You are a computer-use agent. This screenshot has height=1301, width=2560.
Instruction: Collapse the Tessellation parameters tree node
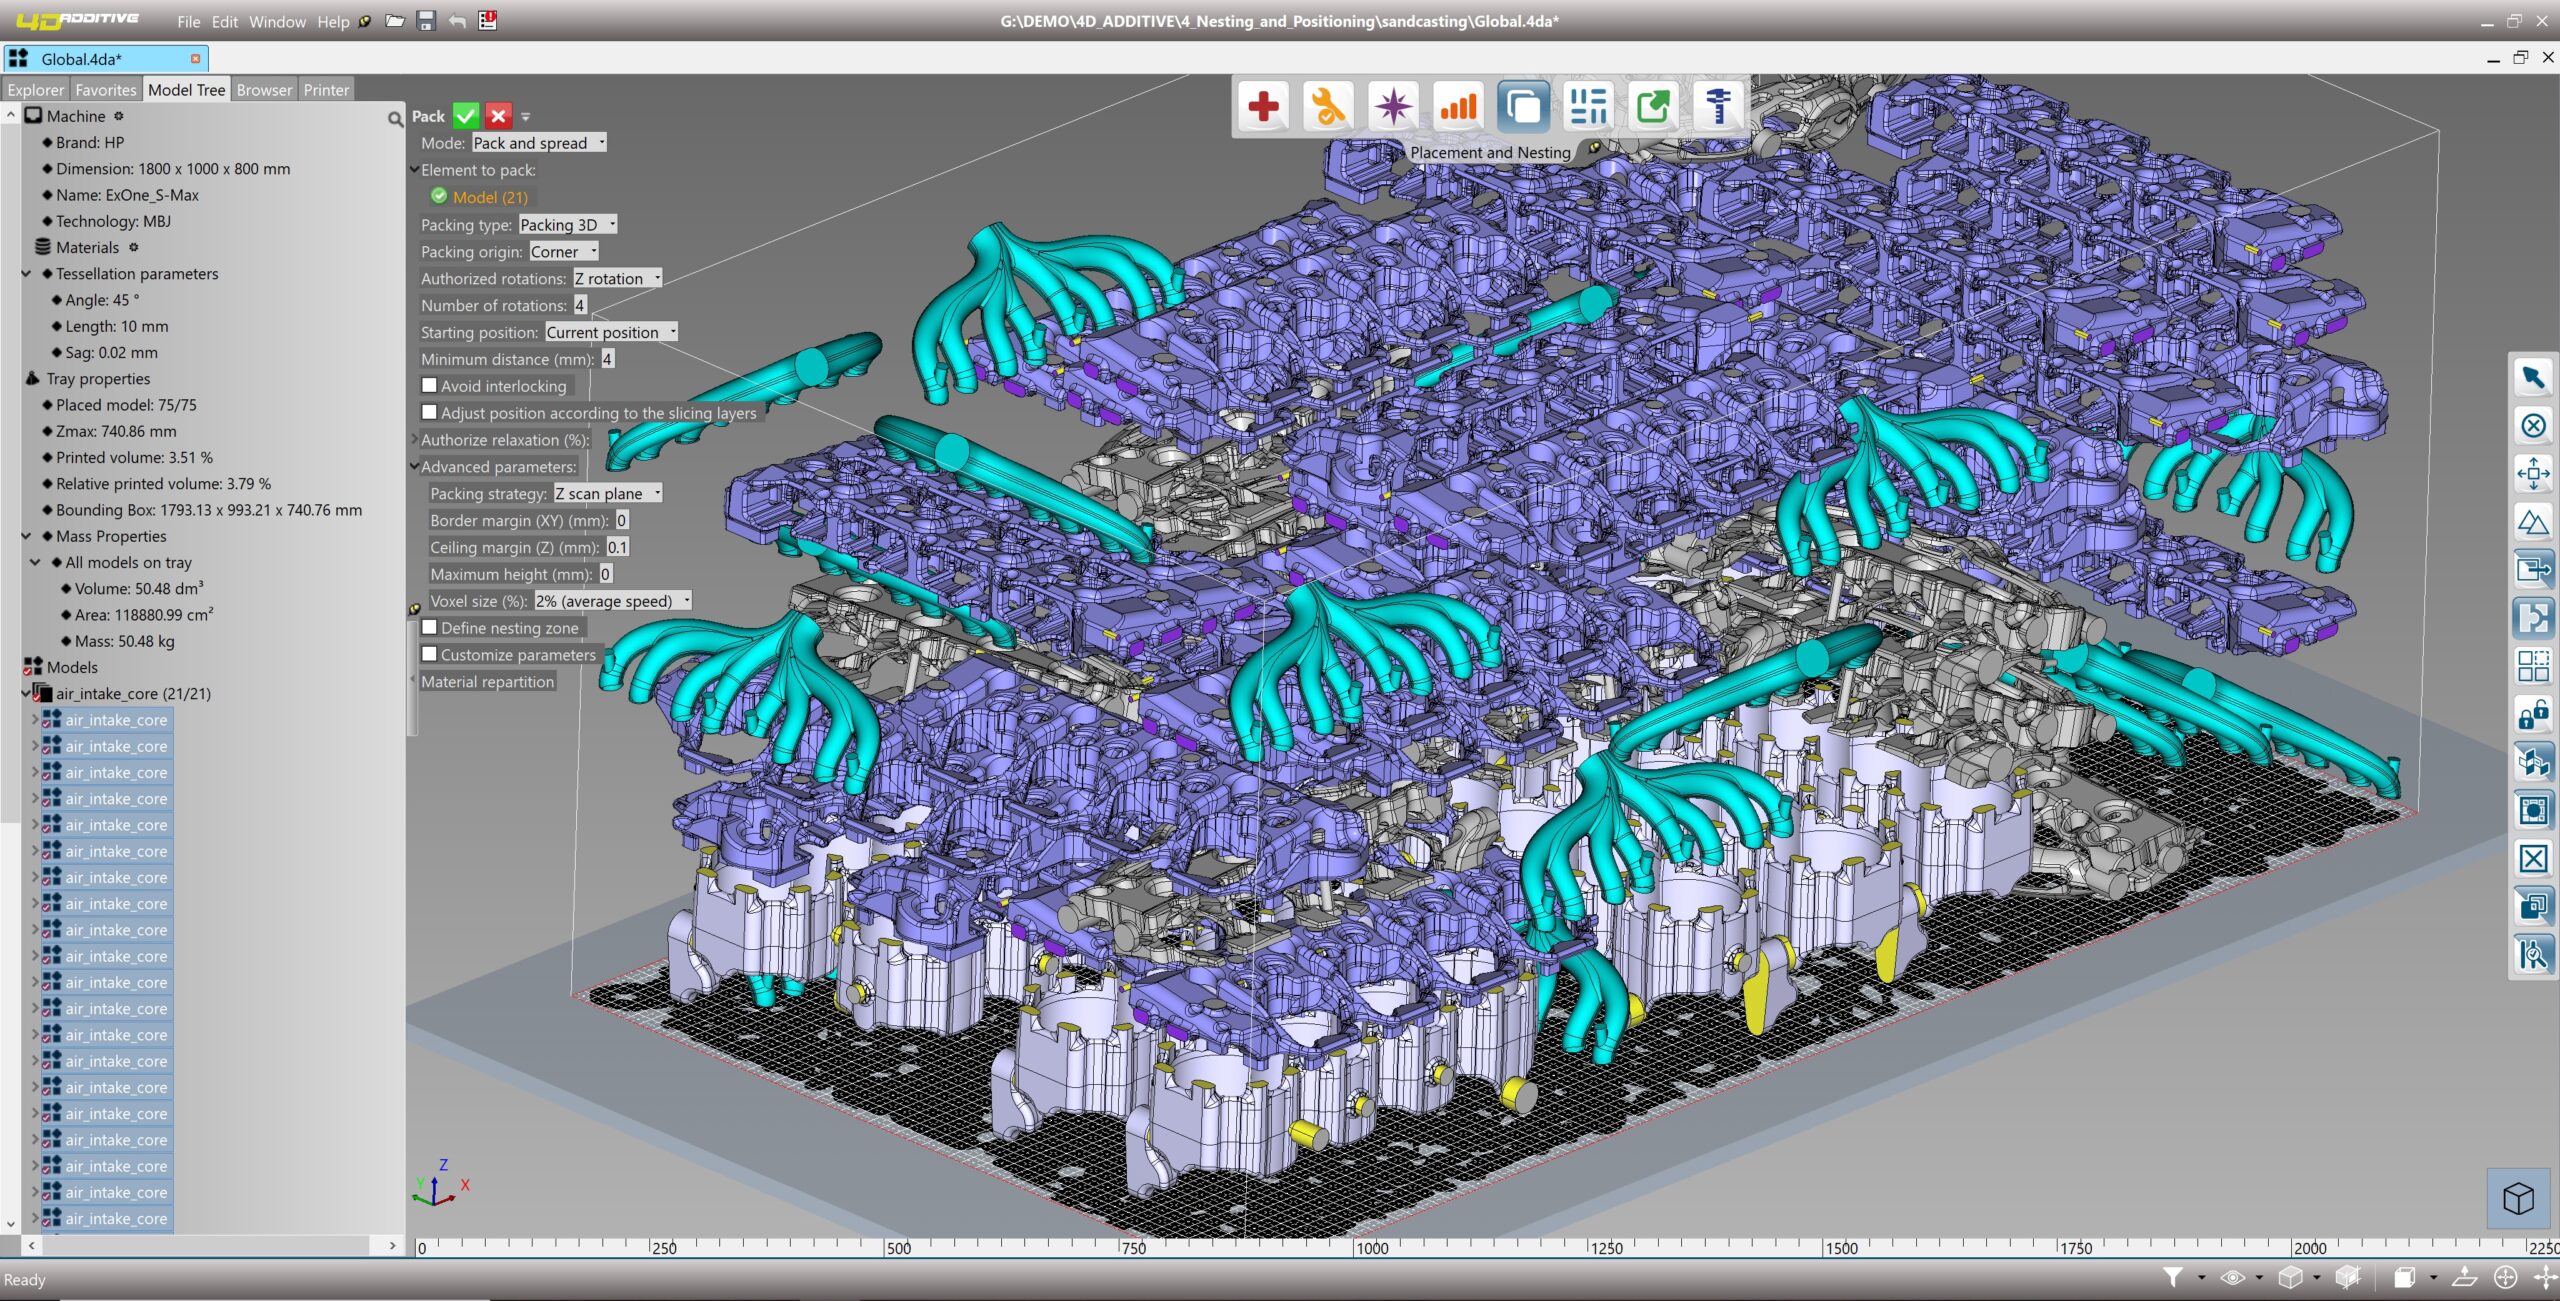[27, 274]
